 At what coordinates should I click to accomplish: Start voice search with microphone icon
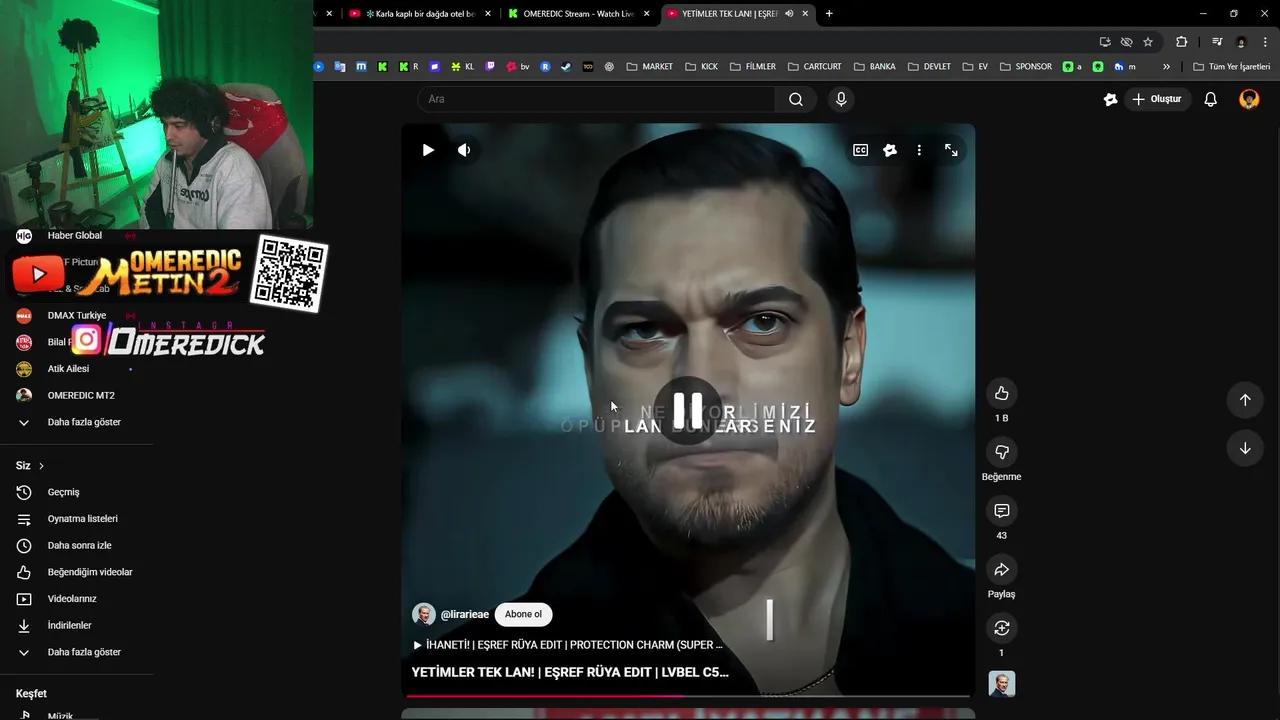pos(841,99)
